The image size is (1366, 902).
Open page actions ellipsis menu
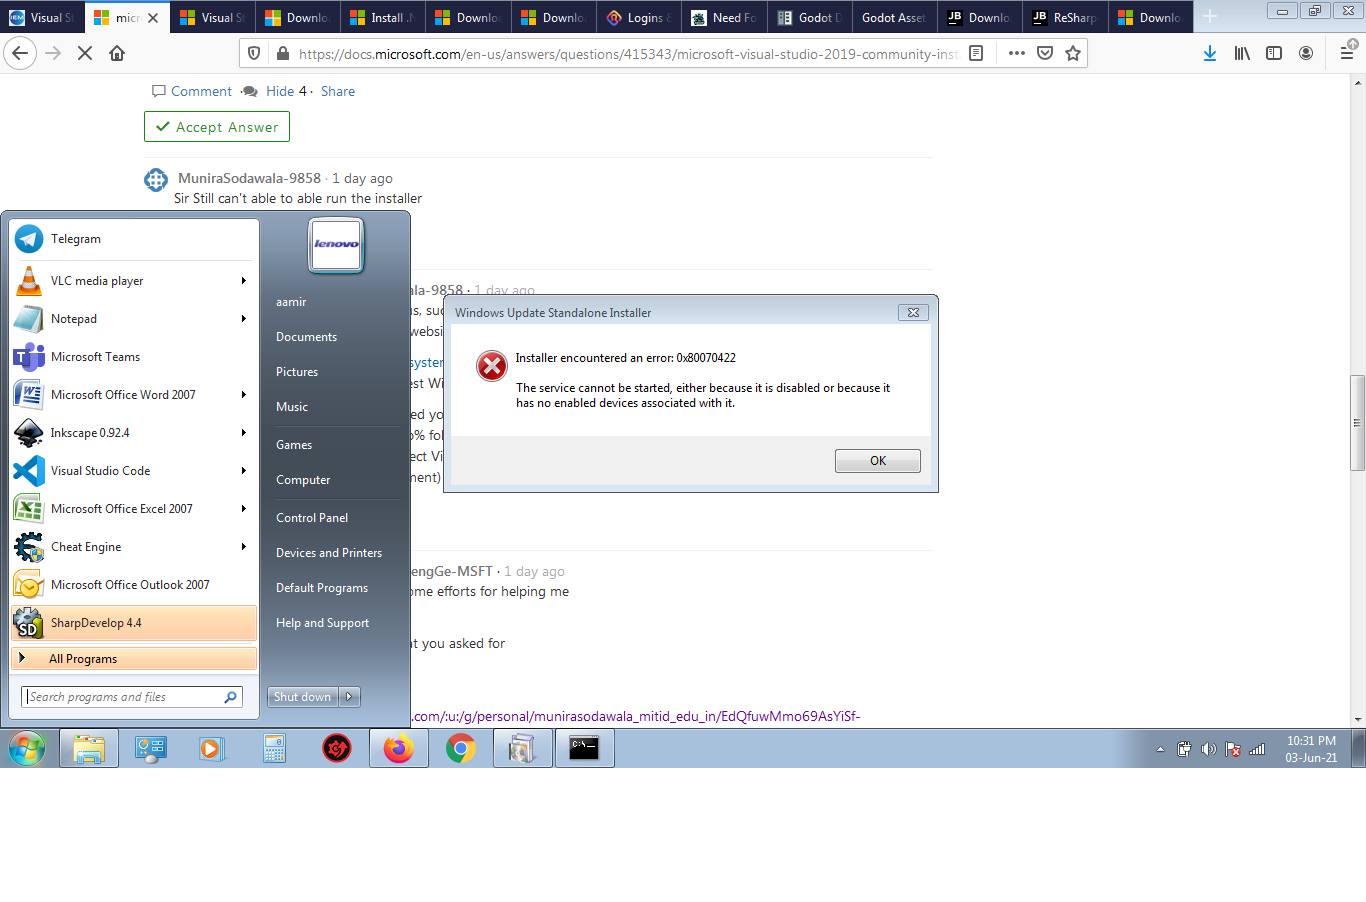pyautogui.click(x=1017, y=53)
